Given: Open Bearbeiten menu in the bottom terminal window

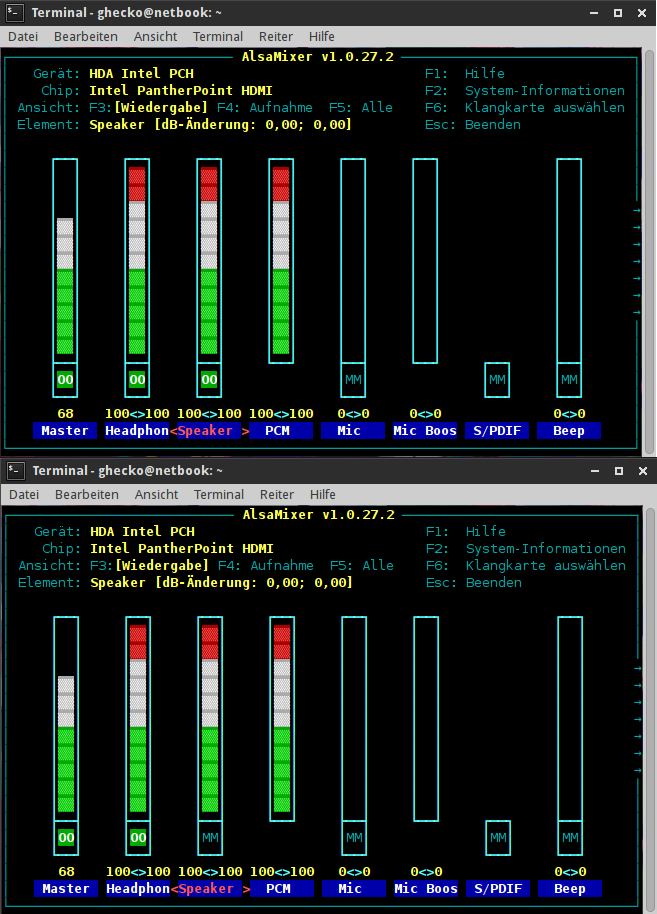Looking at the screenshot, I should tap(87, 494).
